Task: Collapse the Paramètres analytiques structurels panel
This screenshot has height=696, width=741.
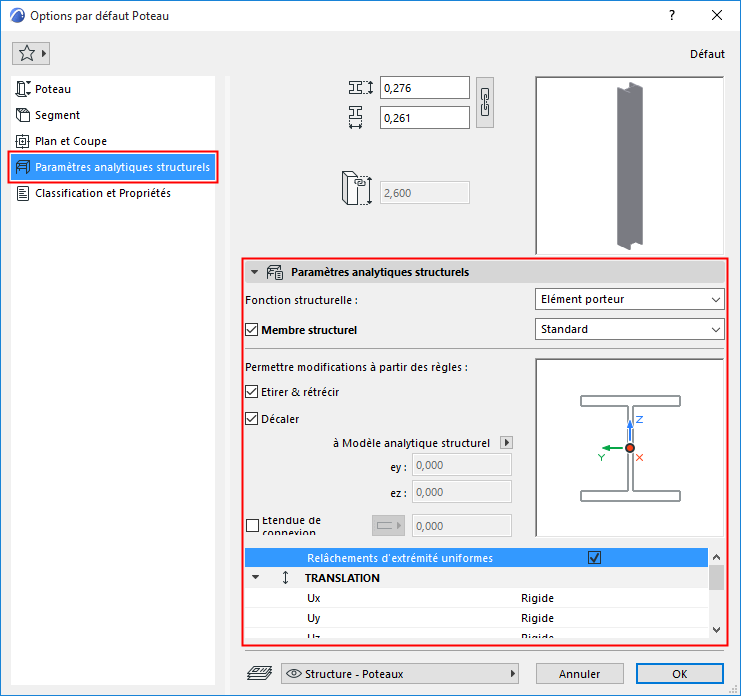Action: (x=255, y=272)
